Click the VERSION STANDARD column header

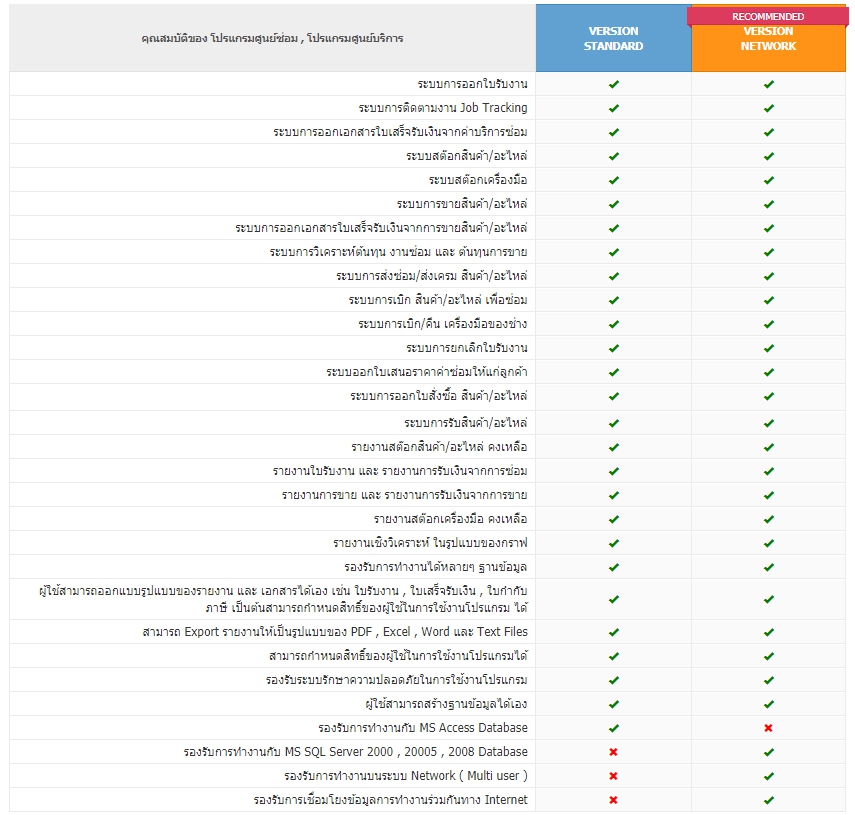pyautogui.click(x=614, y=39)
